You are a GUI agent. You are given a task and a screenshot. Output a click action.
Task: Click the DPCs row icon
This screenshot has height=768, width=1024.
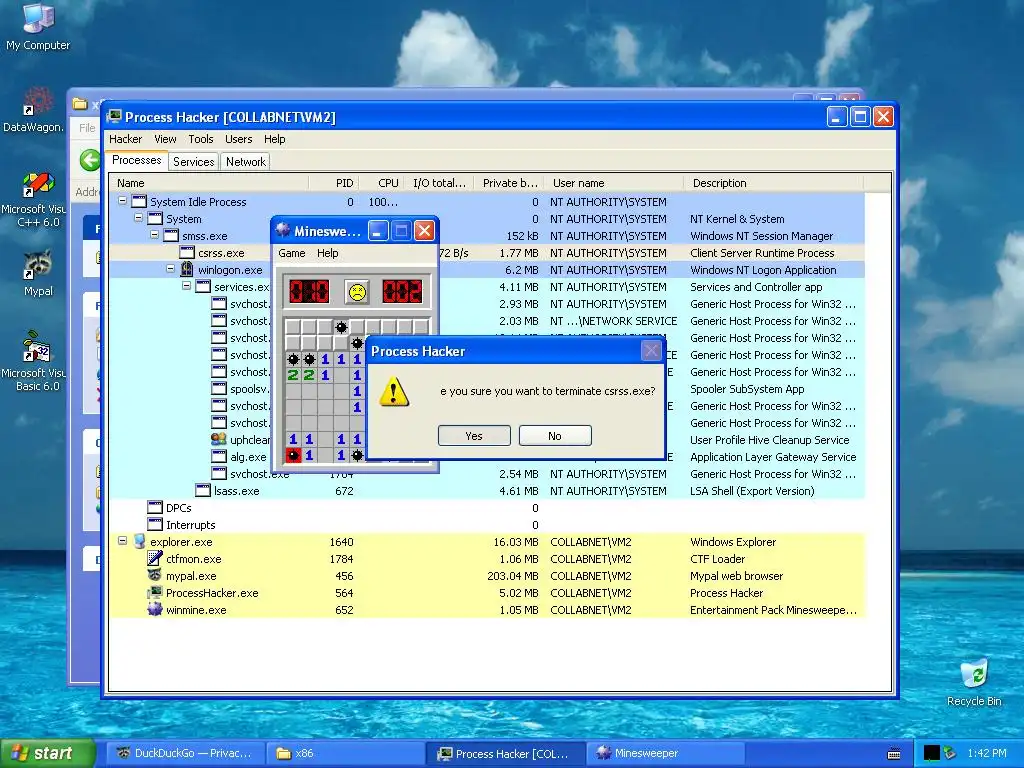(x=155, y=507)
